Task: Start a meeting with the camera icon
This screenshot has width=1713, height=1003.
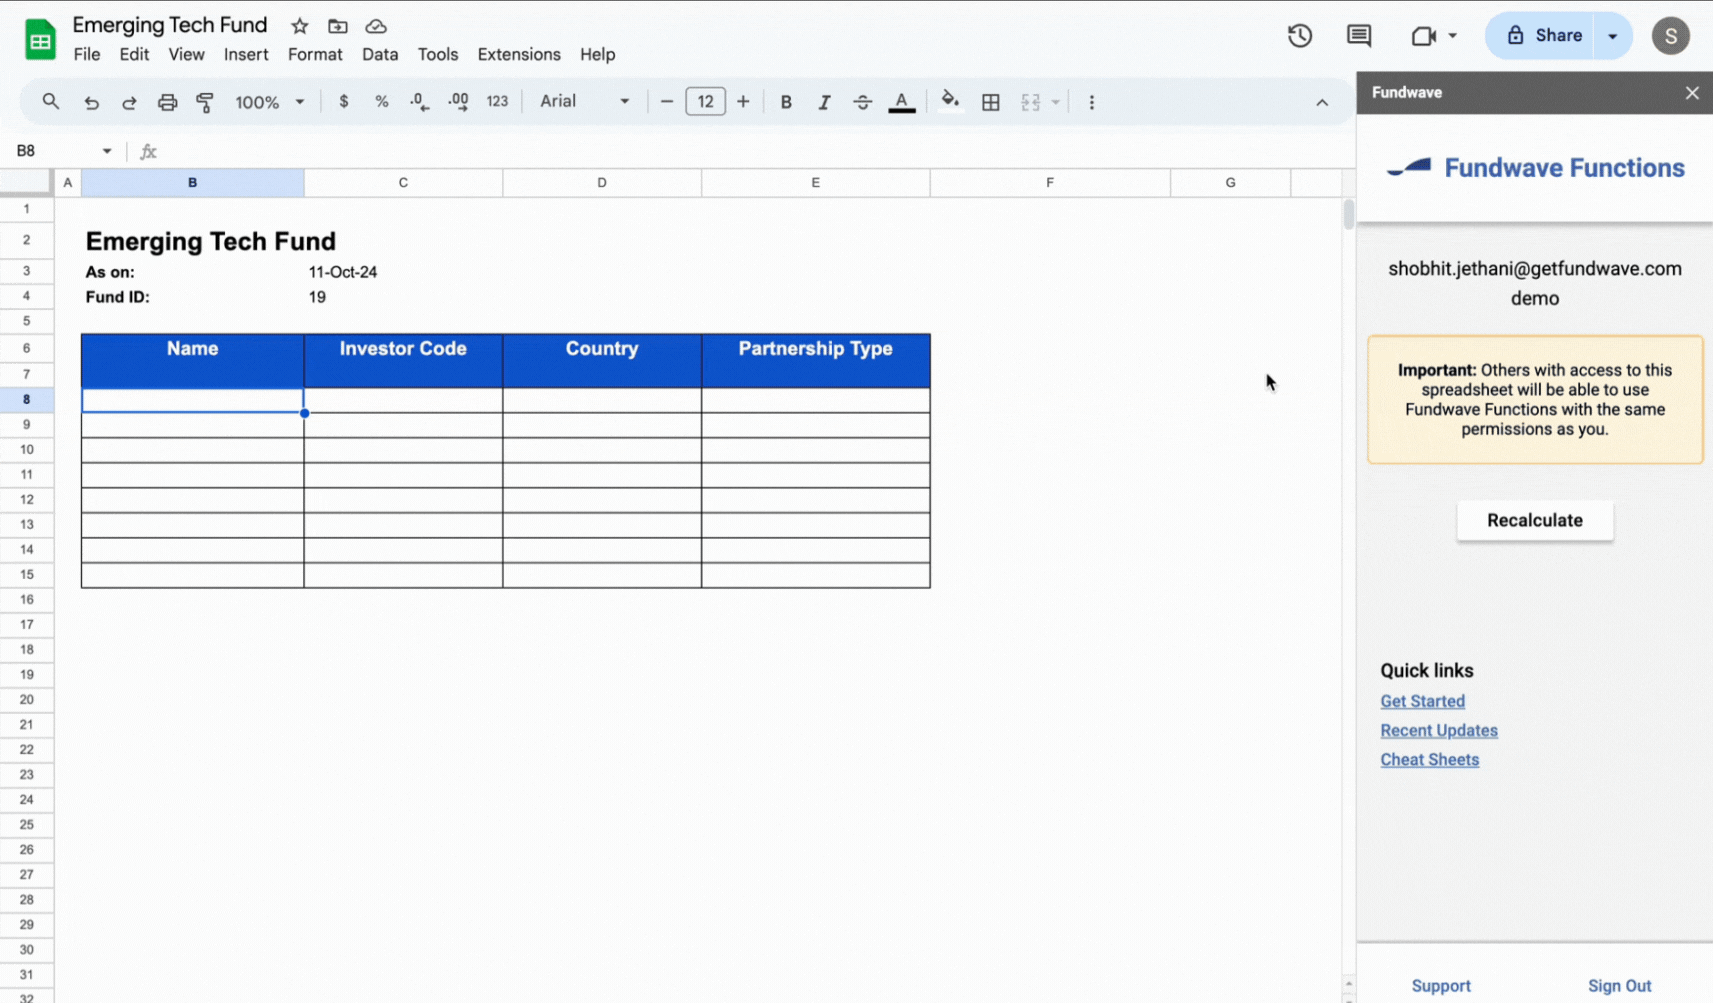Action: (x=1423, y=36)
